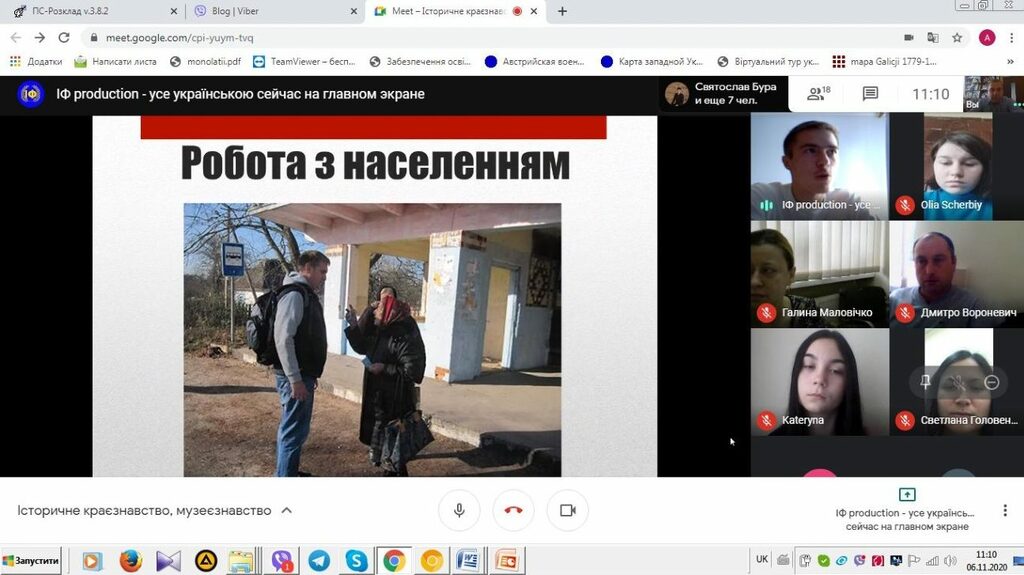Bookmark this page with the star icon
Viewport: 1024px width, 575px height.
coord(957,37)
